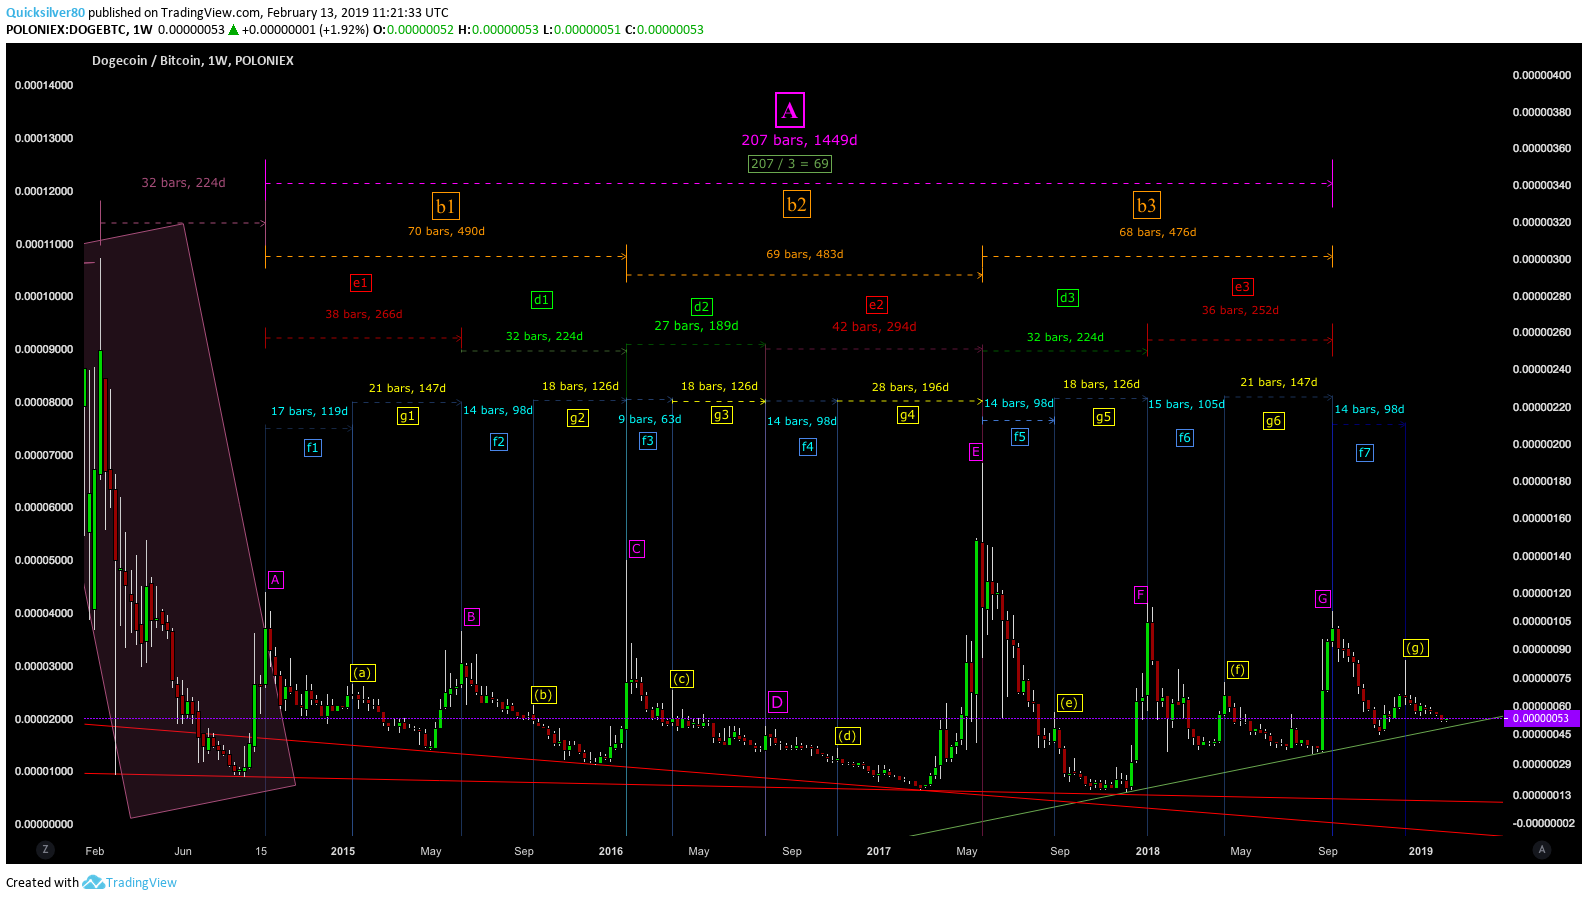Click the '38 bars, 266d' red label

[x=363, y=315]
